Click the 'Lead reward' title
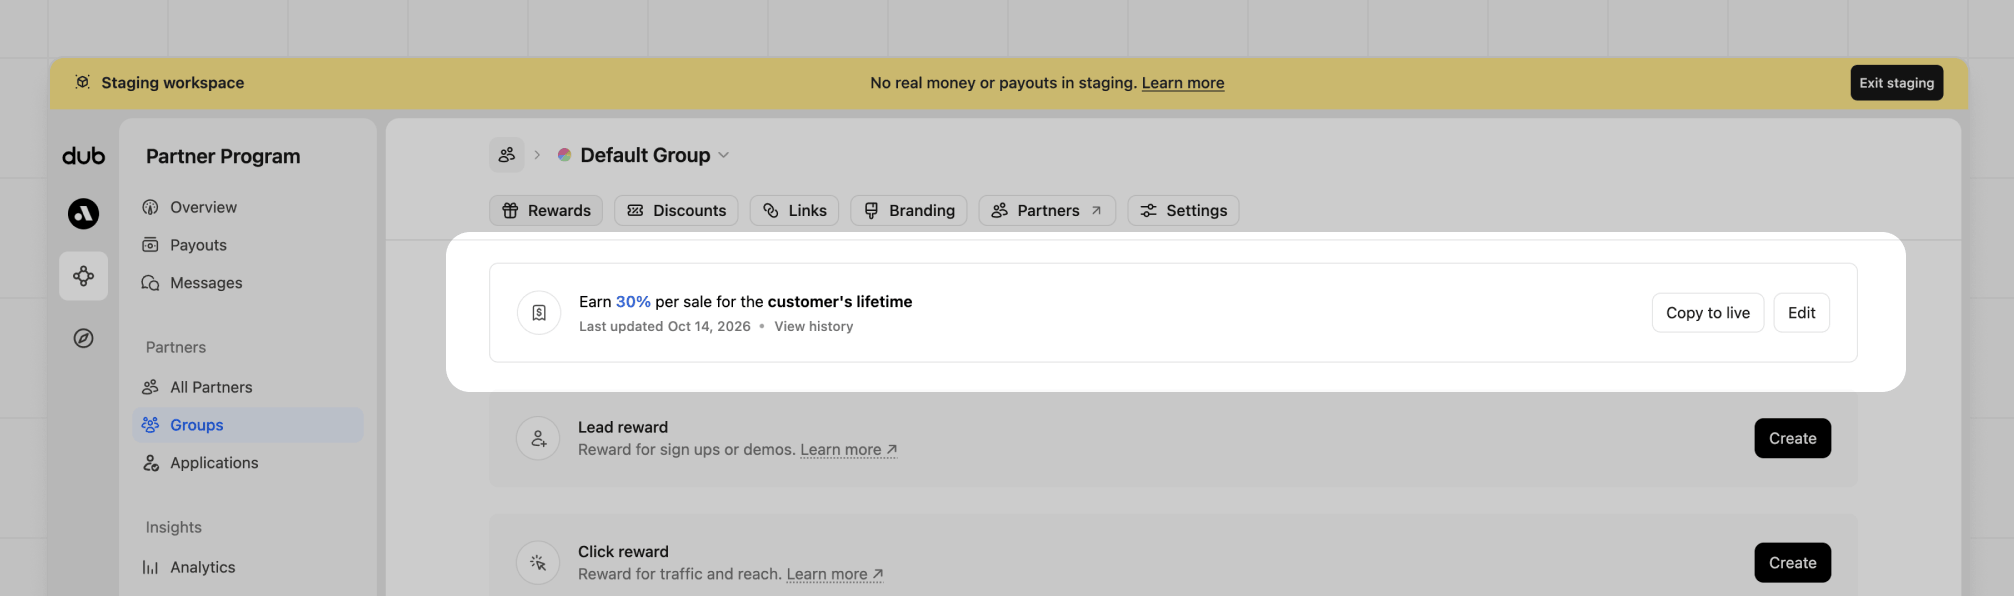 click(623, 427)
